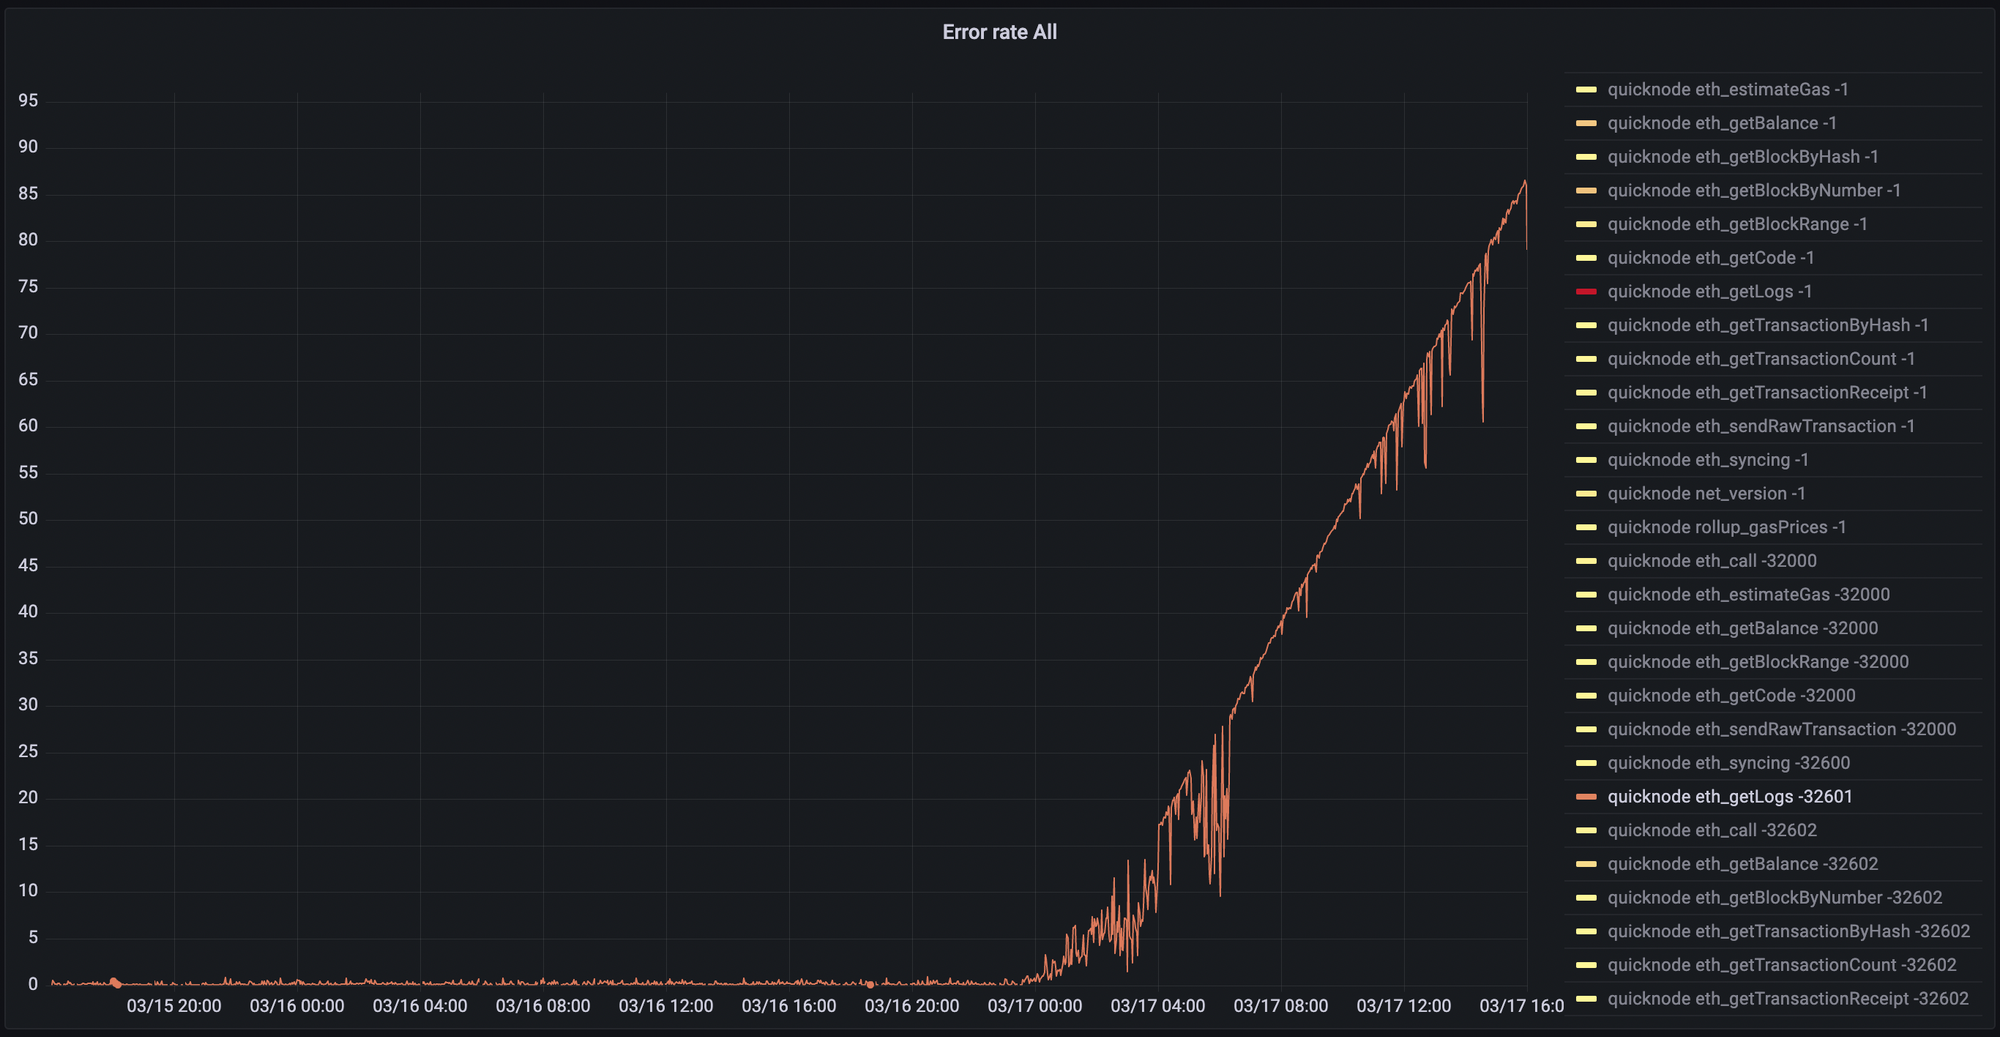The width and height of the screenshot is (2000, 1037).
Task: Select legend series quicknode eth_sendRawTransaction -1
Action: click(1761, 426)
